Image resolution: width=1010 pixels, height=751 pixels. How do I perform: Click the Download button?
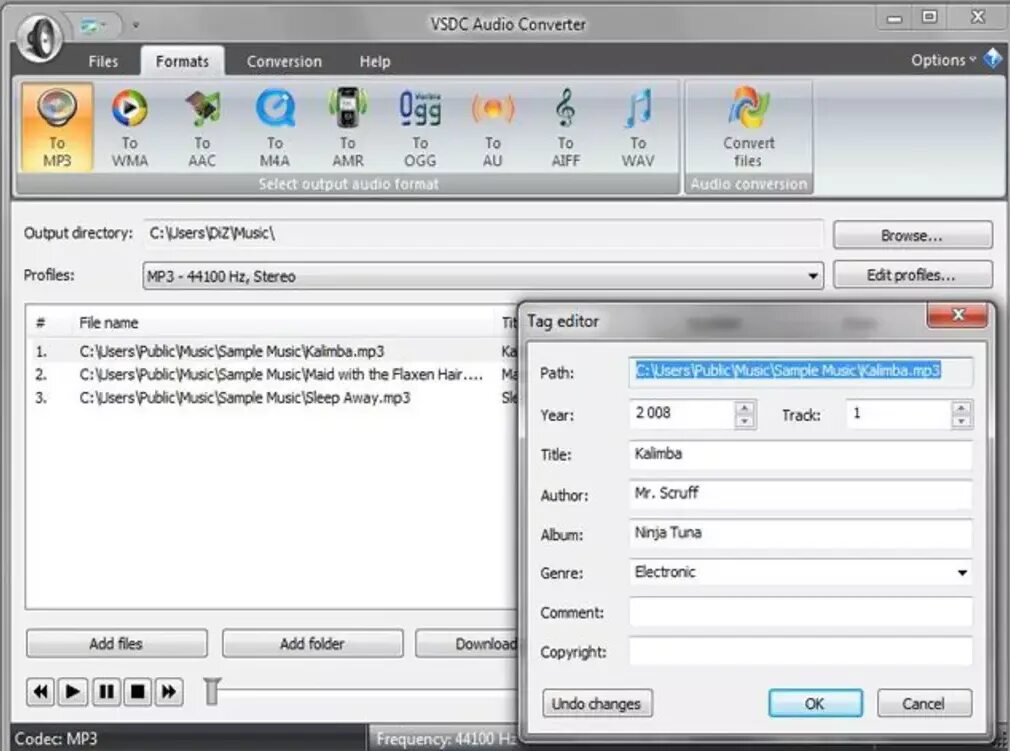pyautogui.click(x=468, y=643)
